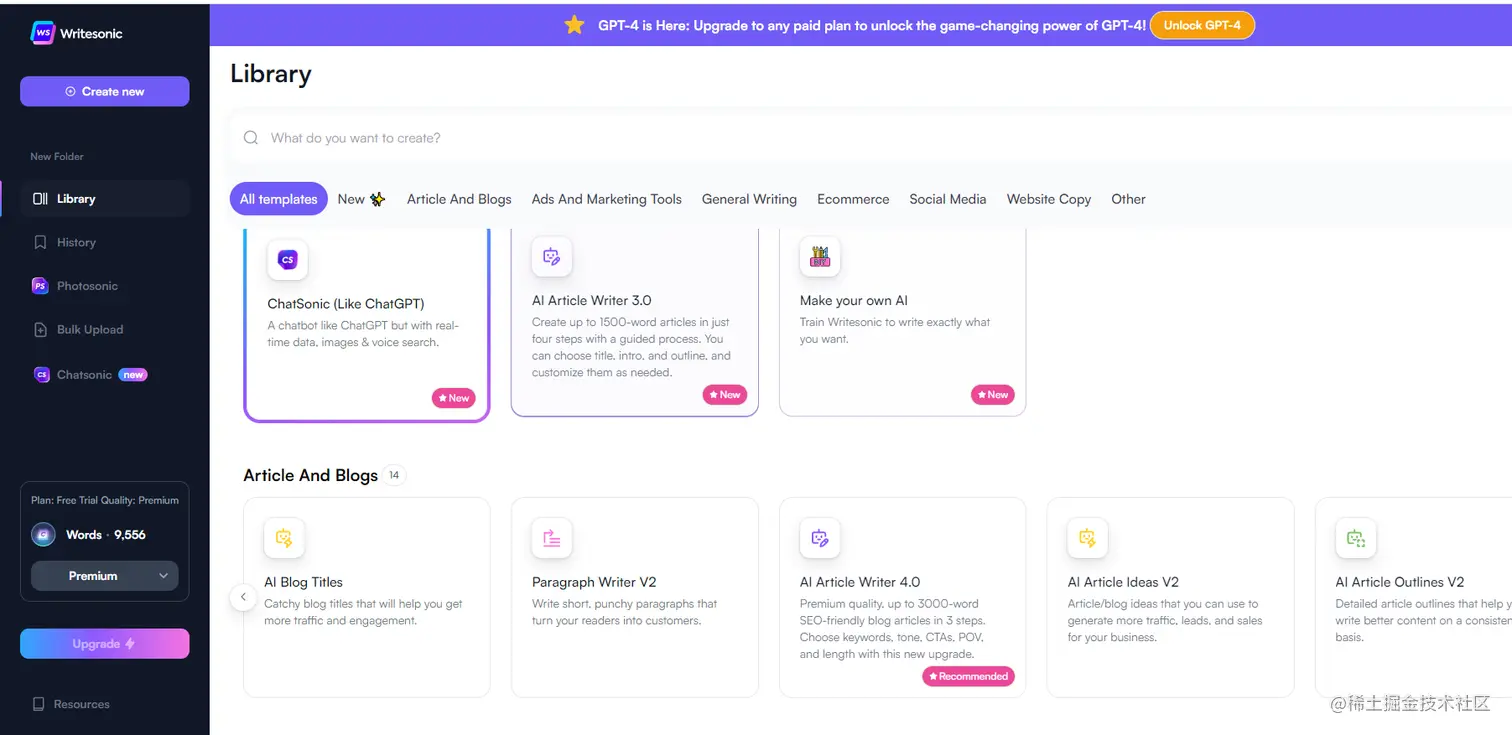Image resolution: width=1512 pixels, height=735 pixels.
Task: Select the Article And Blogs tab
Action: [x=459, y=199]
